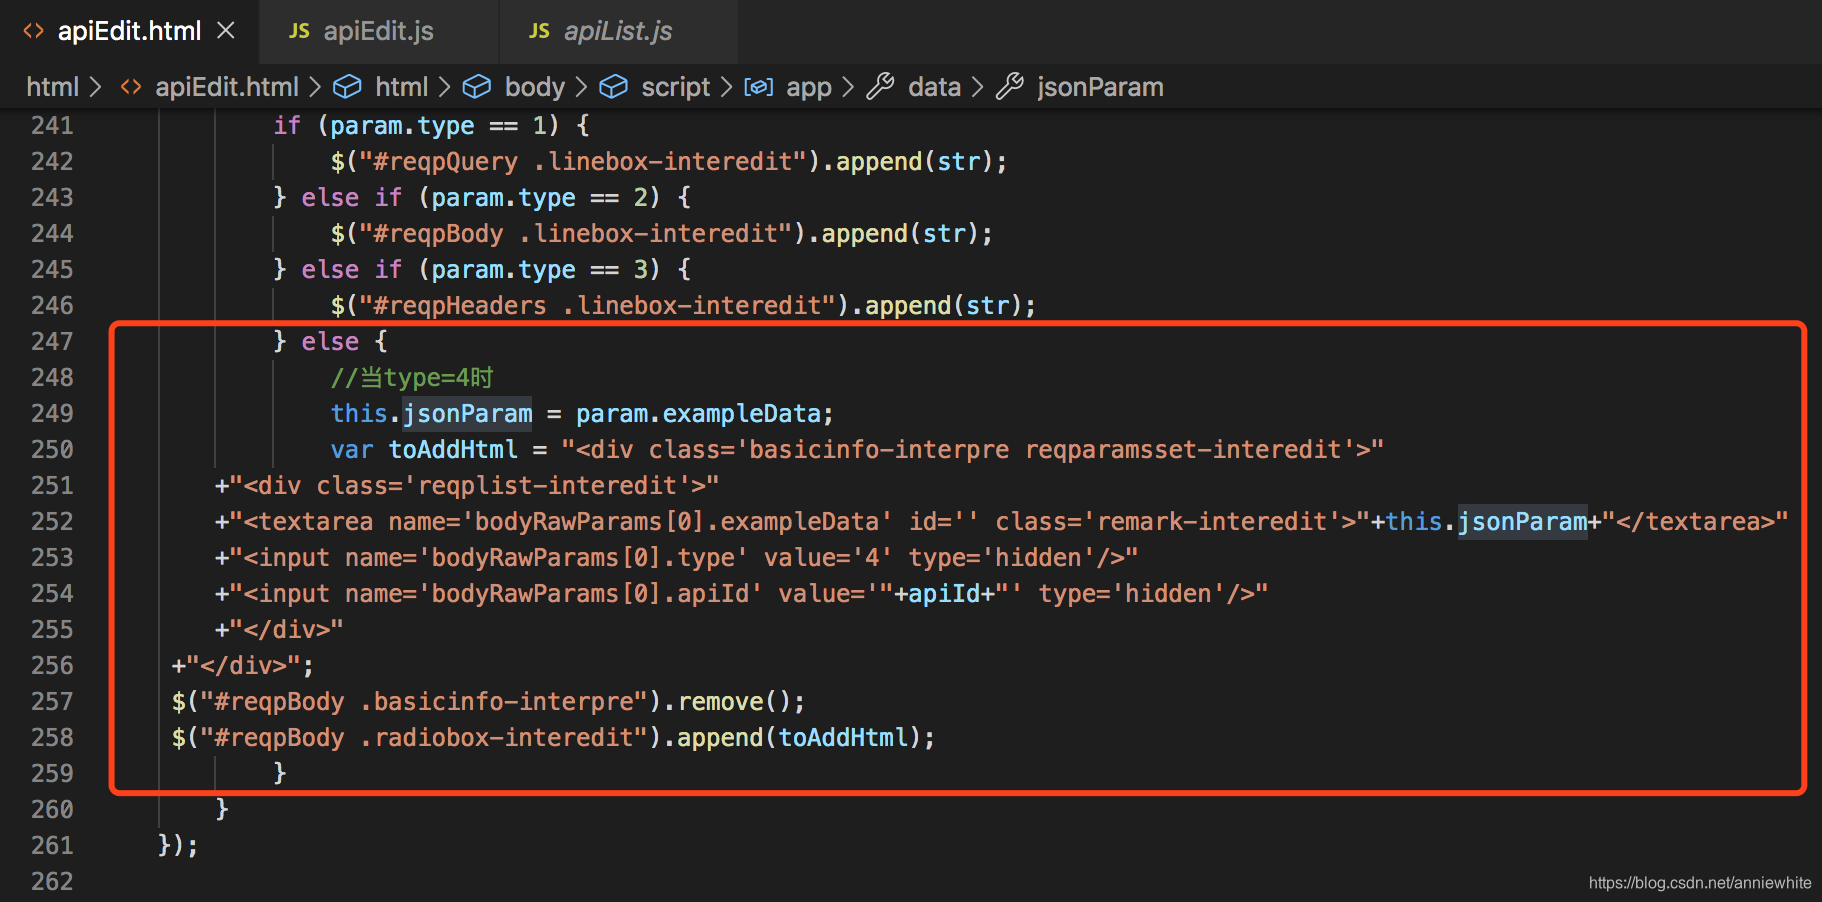Click "#reqpQuery .linebox-interedit" string on line 242
This screenshot has width=1822, height=902.
(x=583, y=161)
